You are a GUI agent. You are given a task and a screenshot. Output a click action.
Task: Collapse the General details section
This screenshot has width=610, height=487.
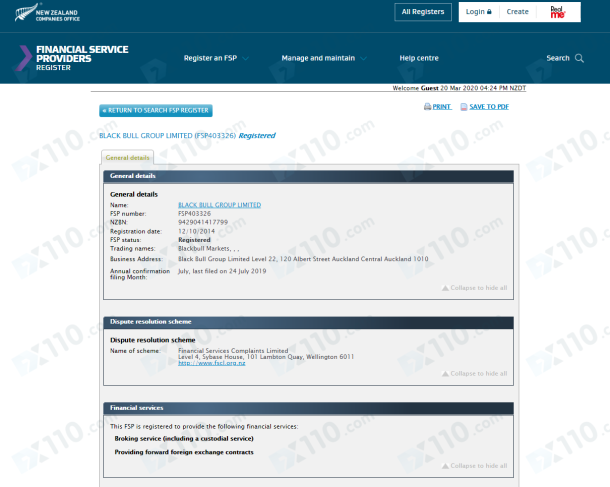pyautogui.click(x=475, y=288)
